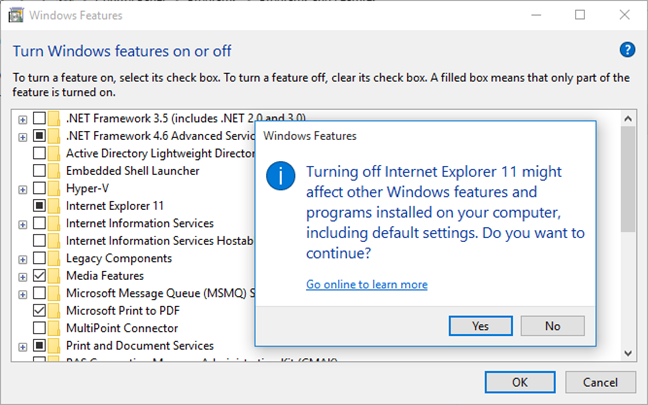Click the blue information icon in the dialog

(x=282, y=177)
